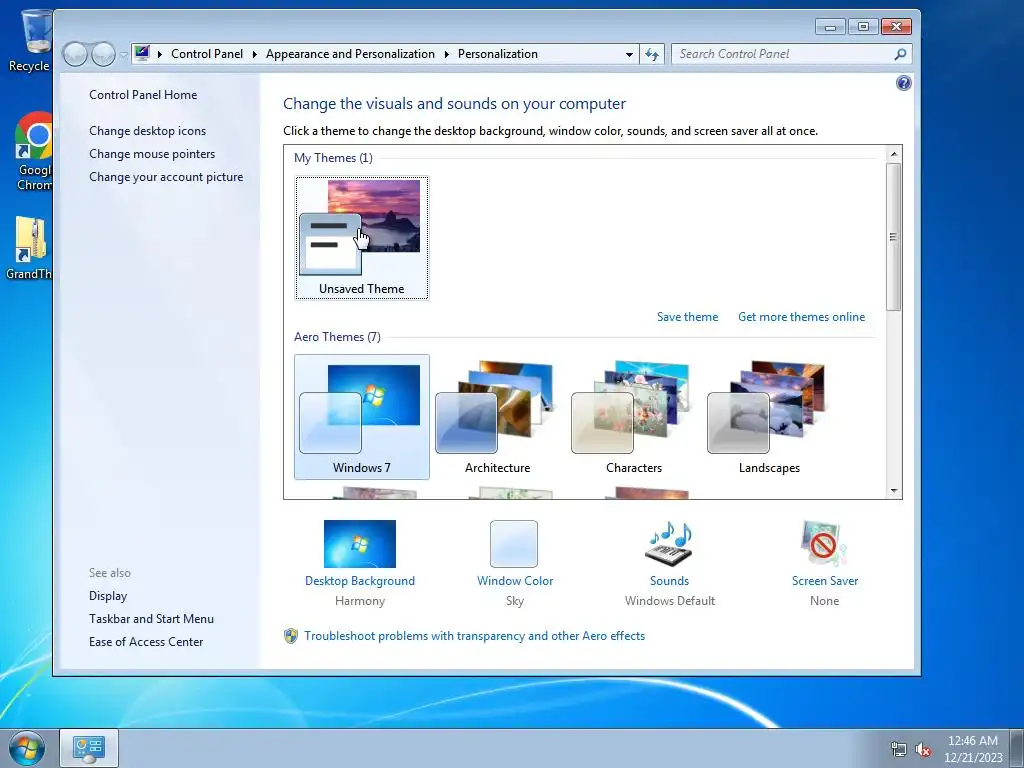
Task: Open the Windows Start orb
Action: [27, 748]
